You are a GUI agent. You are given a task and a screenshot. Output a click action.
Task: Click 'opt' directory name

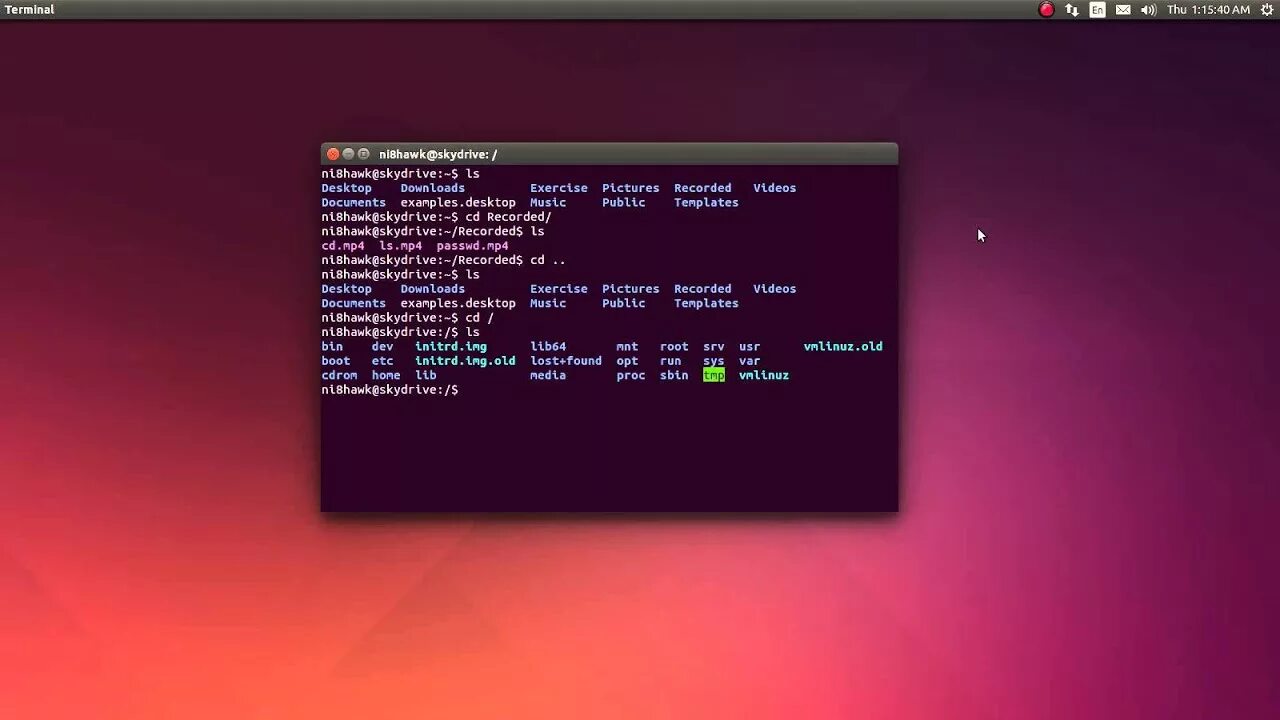(627, 361)
